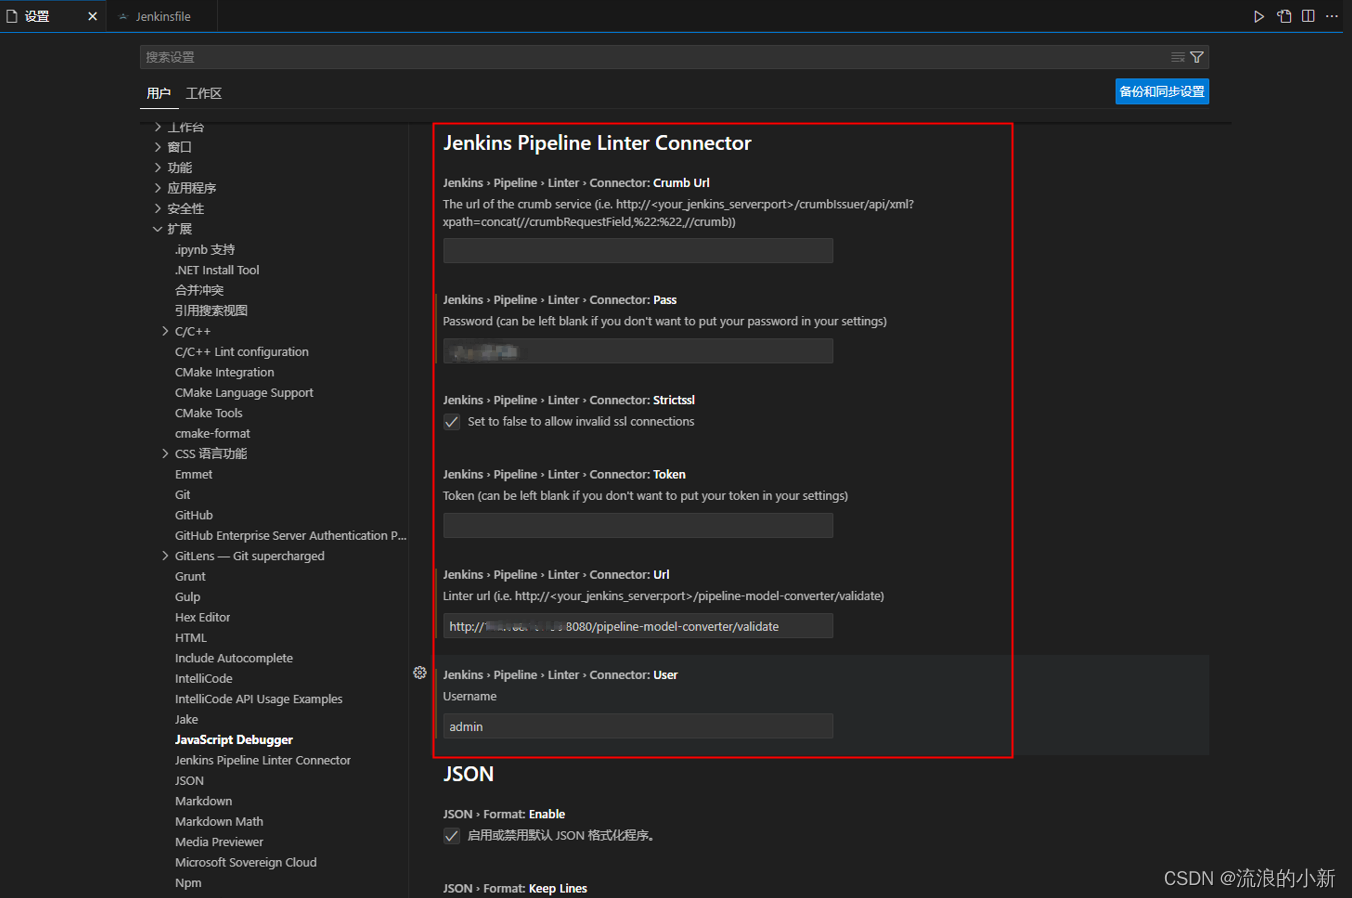Expand the C/C++ extension node
Image resolution: width=1352 pixels, height=898 pixels.
[x=165, y=331]
